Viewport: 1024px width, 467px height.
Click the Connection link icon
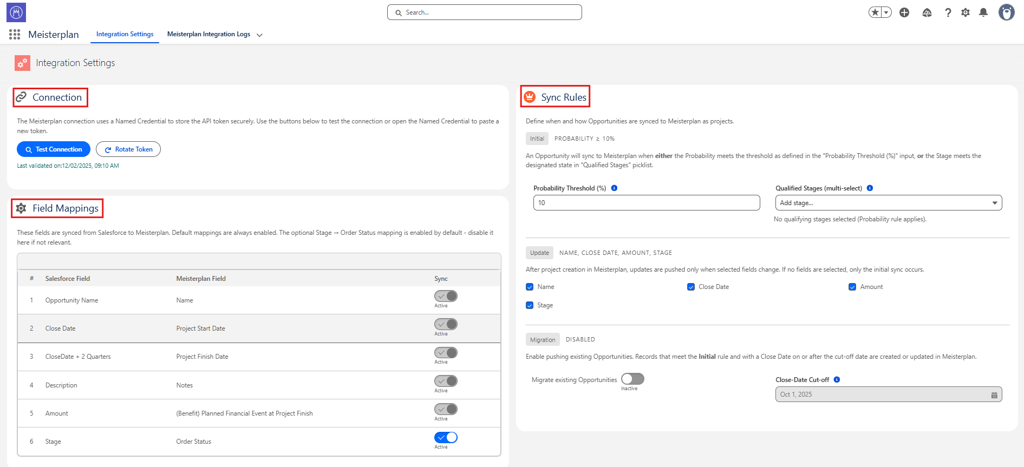click(x=21, y=97)
